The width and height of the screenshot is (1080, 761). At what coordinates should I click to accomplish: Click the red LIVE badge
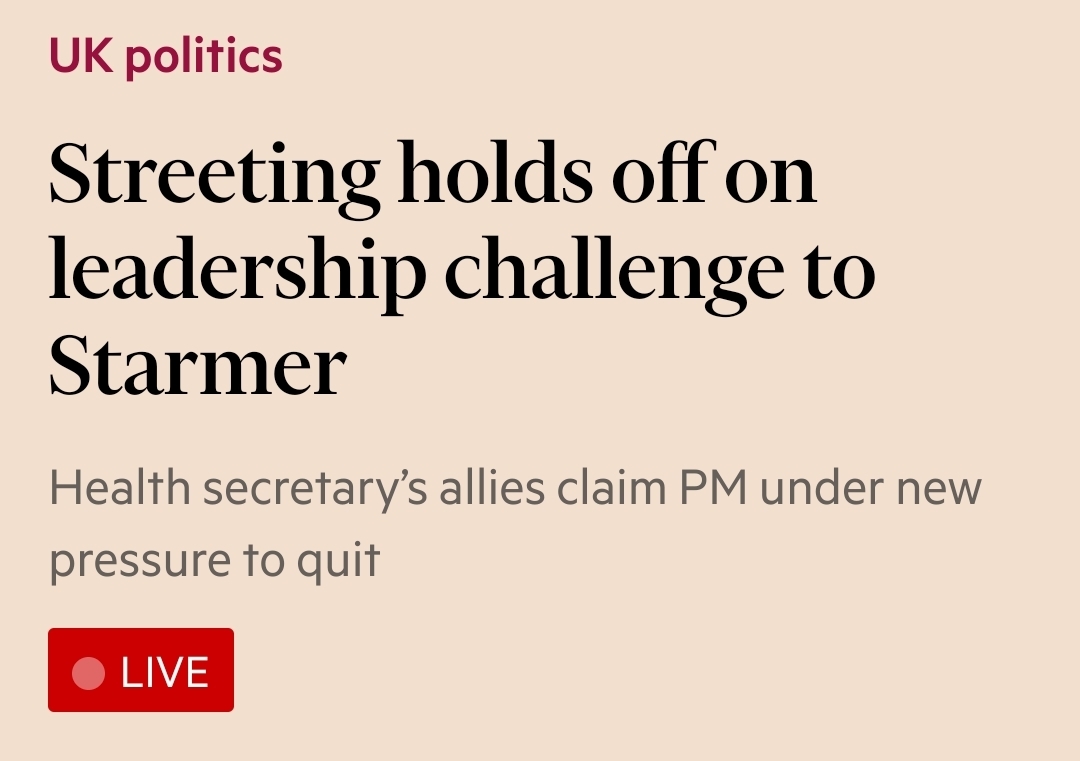tap(141, 669)
